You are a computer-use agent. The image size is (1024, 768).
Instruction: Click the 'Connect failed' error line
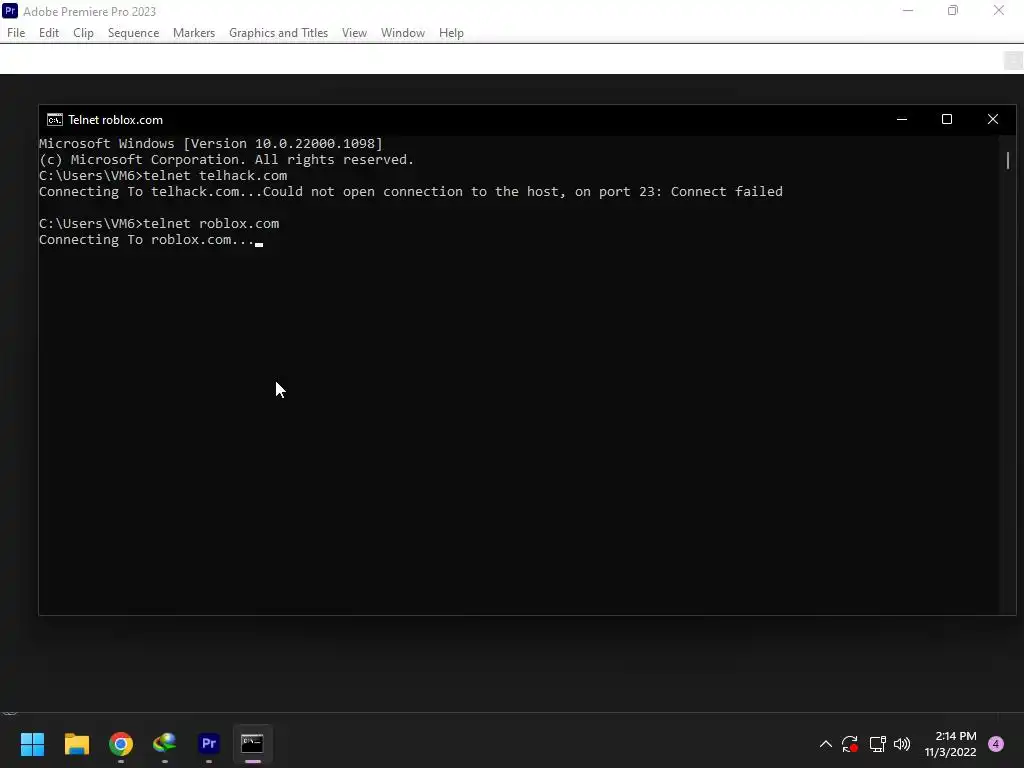411,192
